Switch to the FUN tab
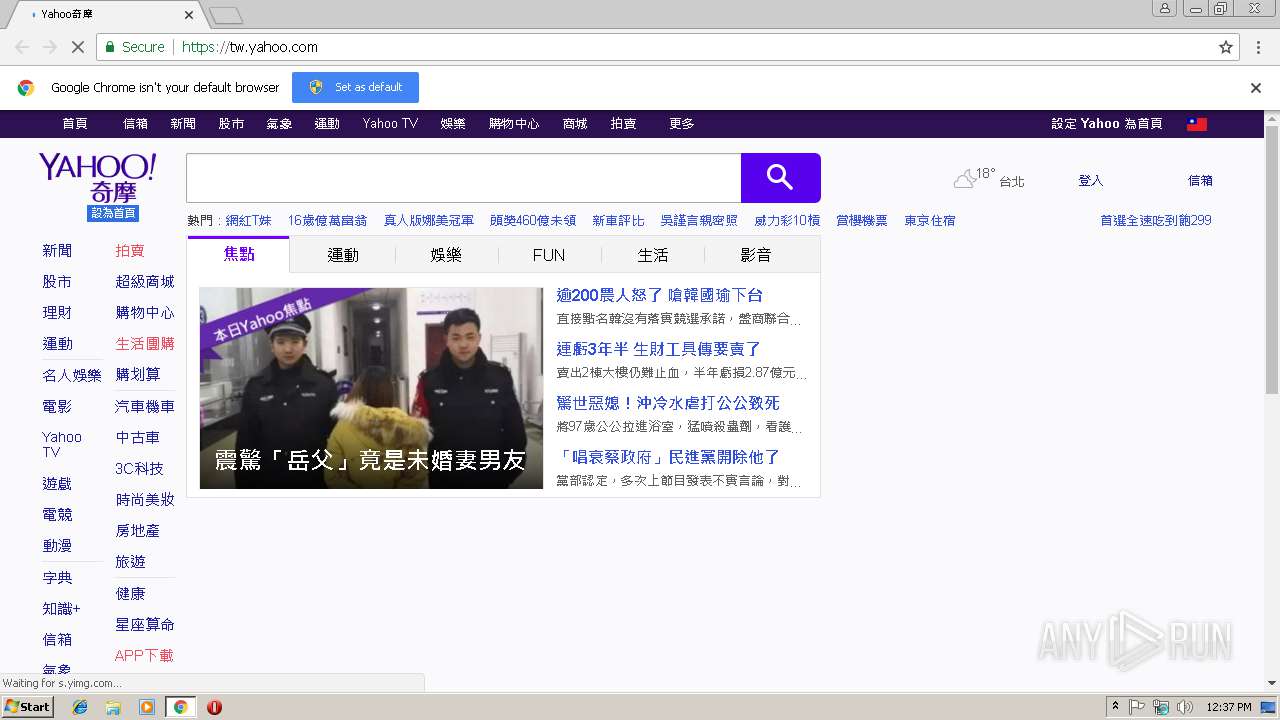This screenshot has width=1280, height=720. (549, 255)
